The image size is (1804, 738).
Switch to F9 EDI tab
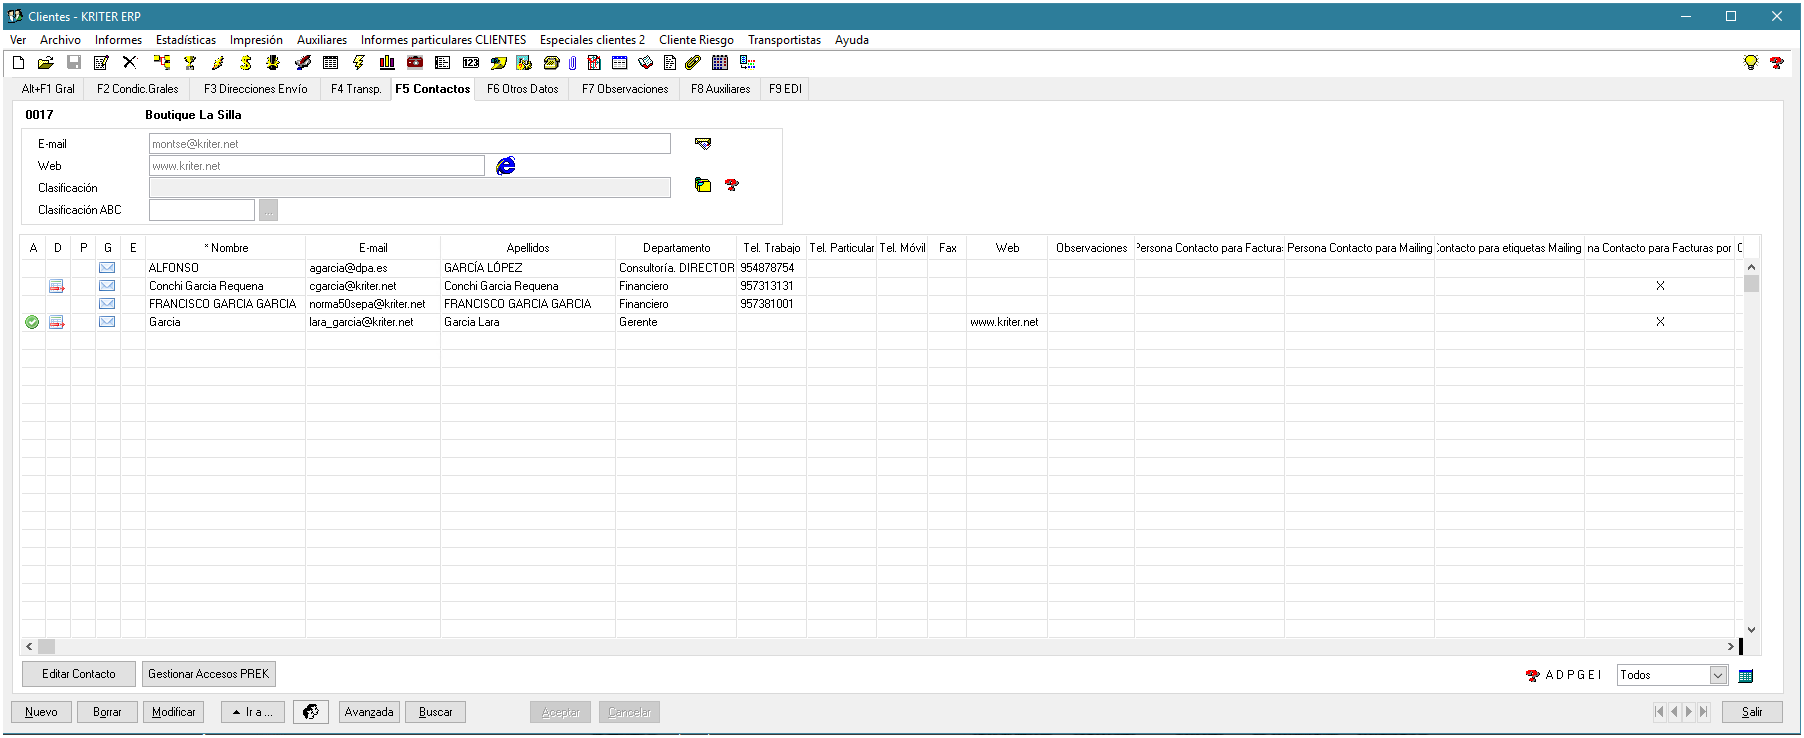(x=785, y=89)
